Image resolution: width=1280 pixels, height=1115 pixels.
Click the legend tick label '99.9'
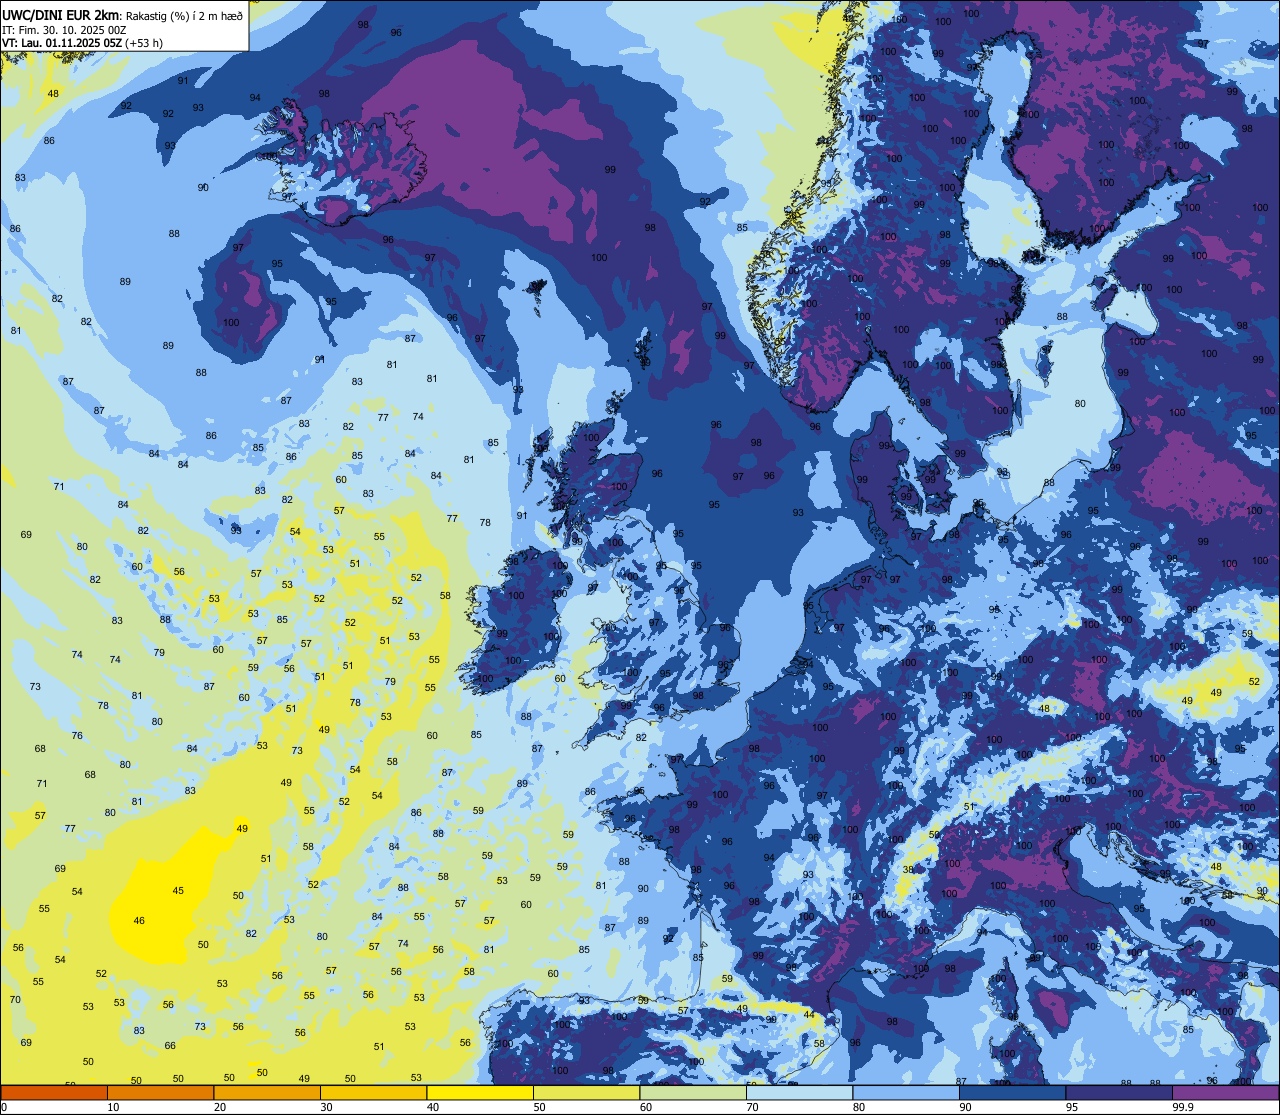(1183, 1107)
